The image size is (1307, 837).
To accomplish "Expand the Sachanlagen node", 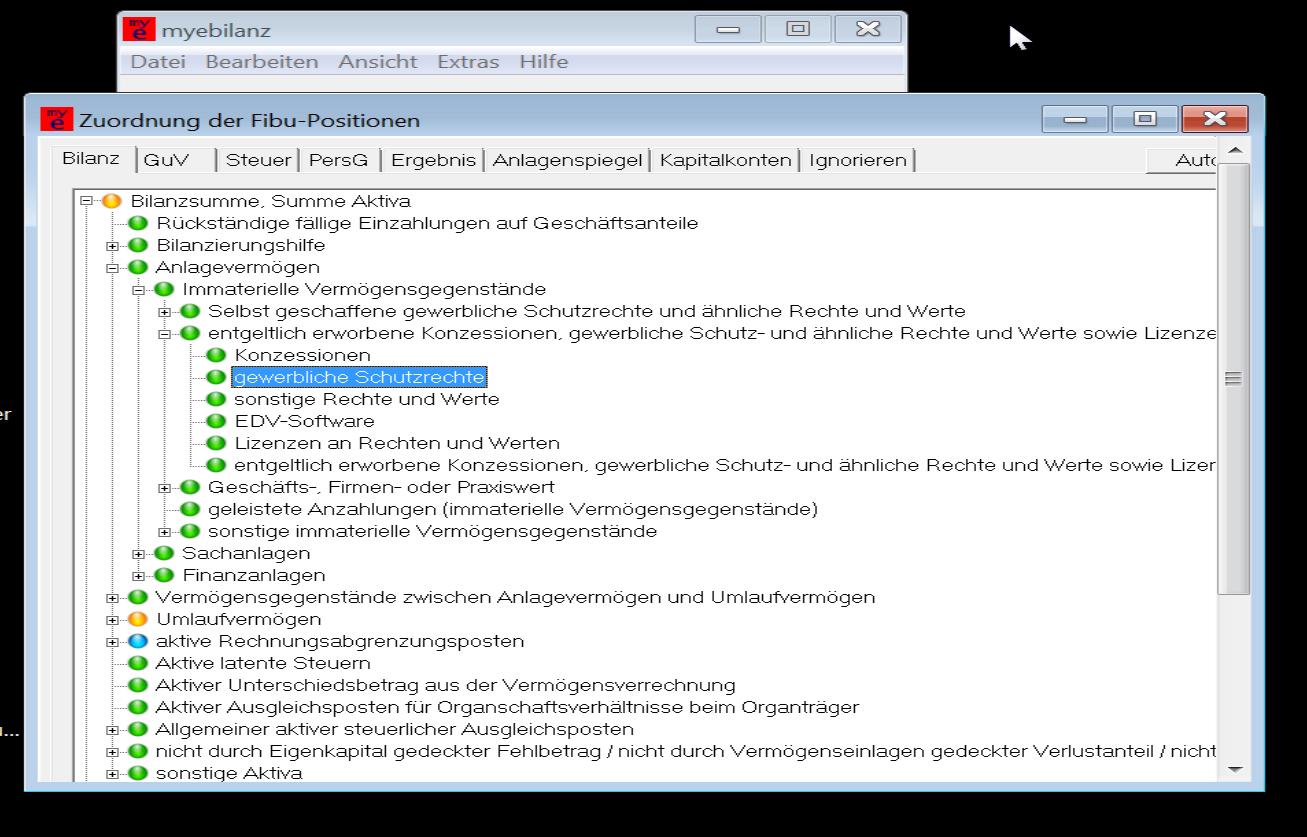I will [x=139, y=554].
